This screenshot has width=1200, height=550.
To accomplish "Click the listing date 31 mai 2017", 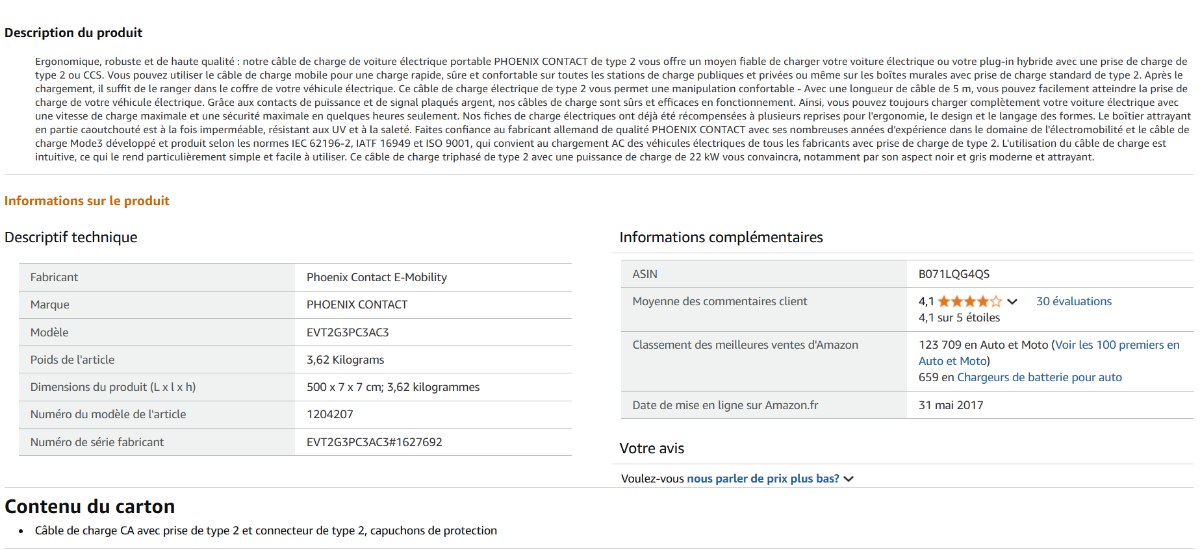I will (x=951, y=405).
